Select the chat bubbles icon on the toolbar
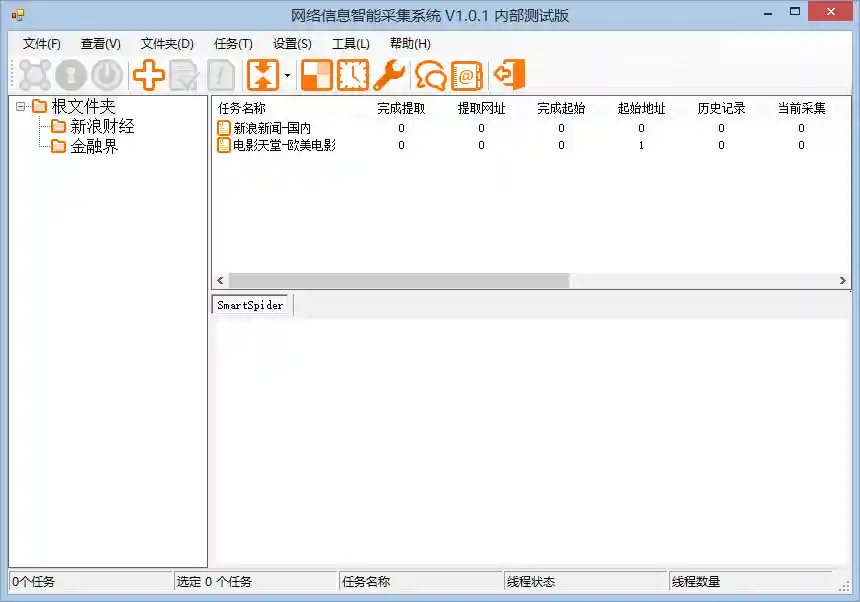 tap(429, 74)
